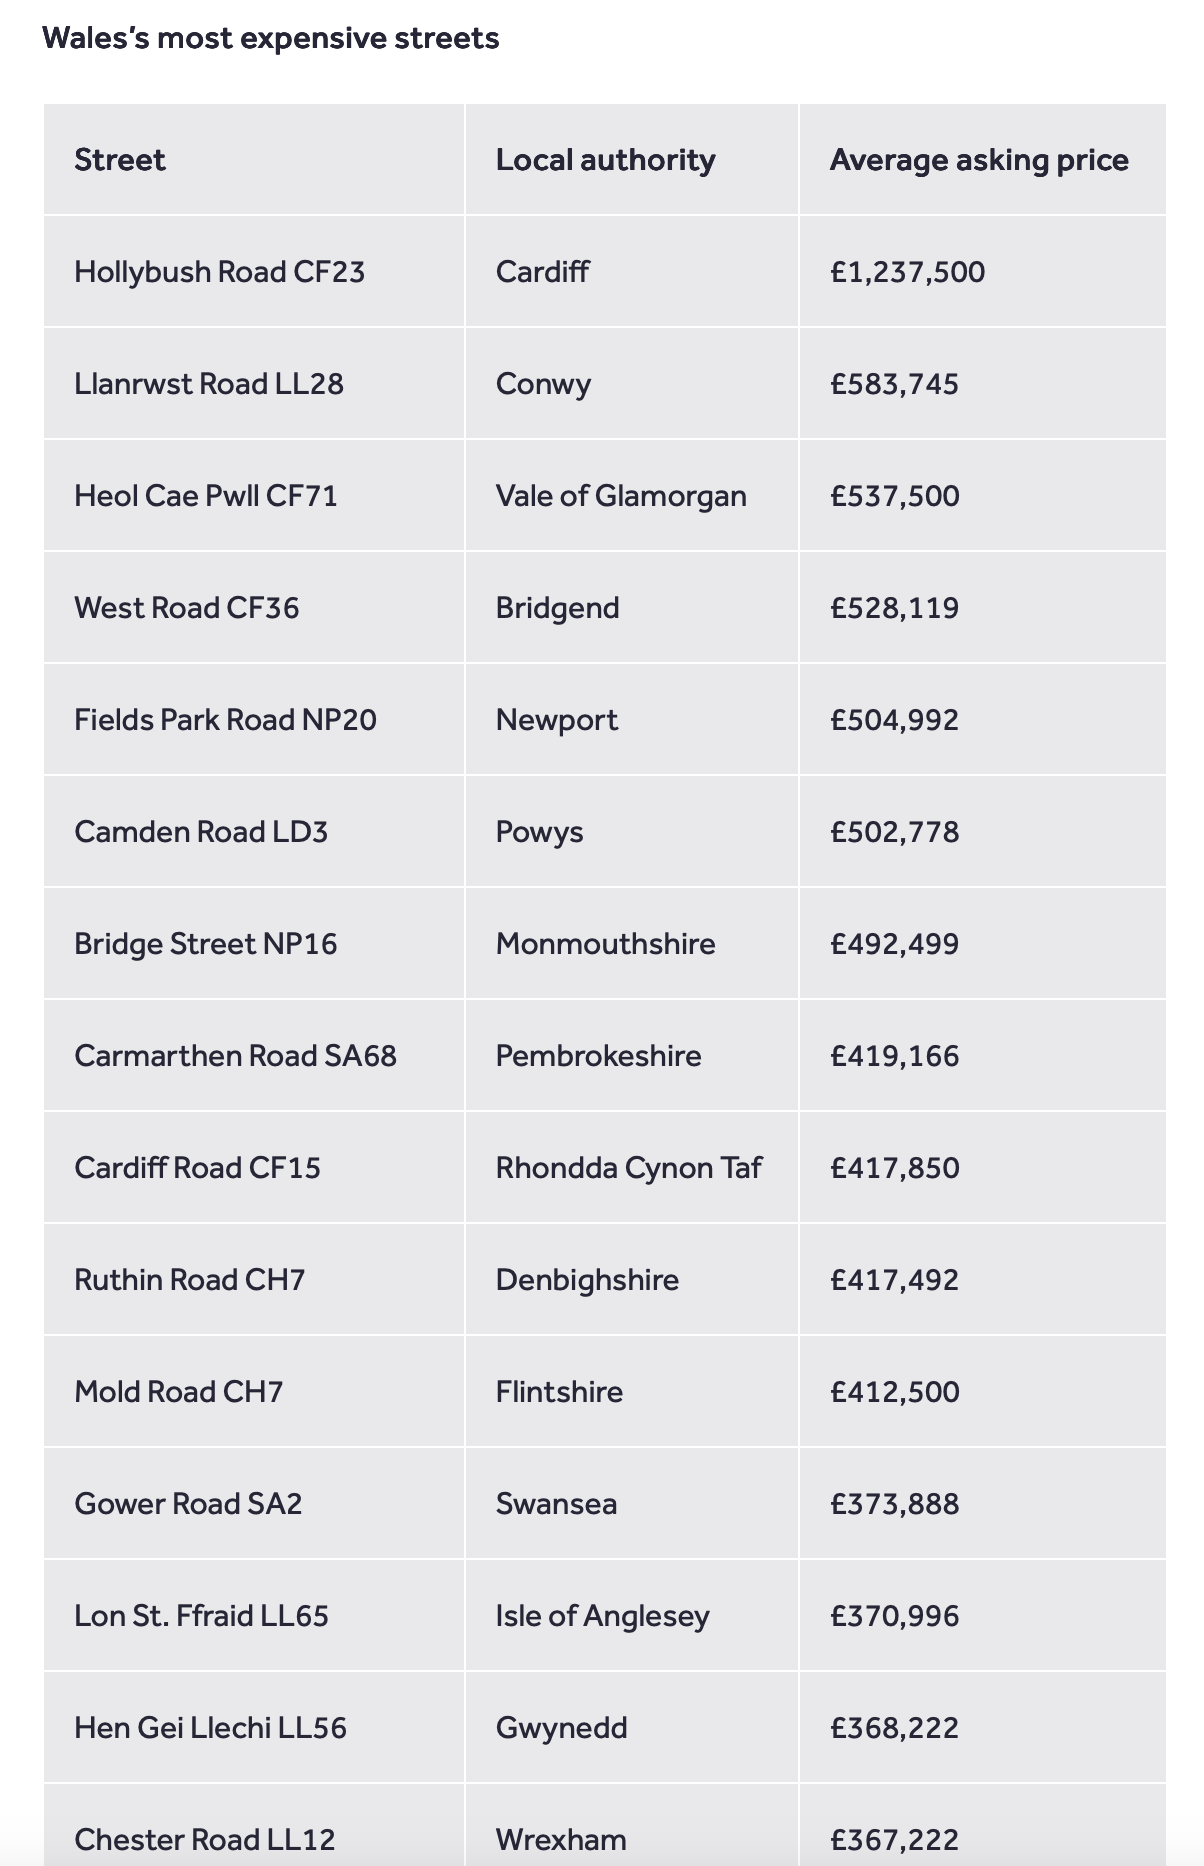
Task: Click the Newport local authority cell
Action: tap(556, 720)
